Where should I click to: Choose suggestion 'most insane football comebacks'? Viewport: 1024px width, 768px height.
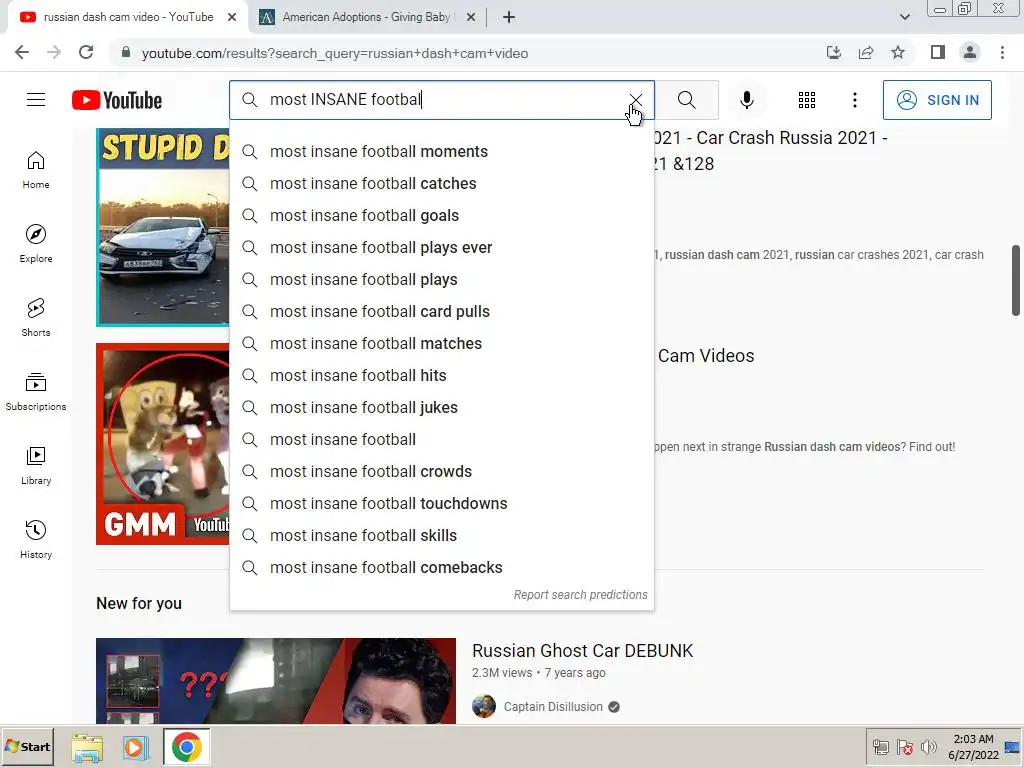(x=441, y=568)
